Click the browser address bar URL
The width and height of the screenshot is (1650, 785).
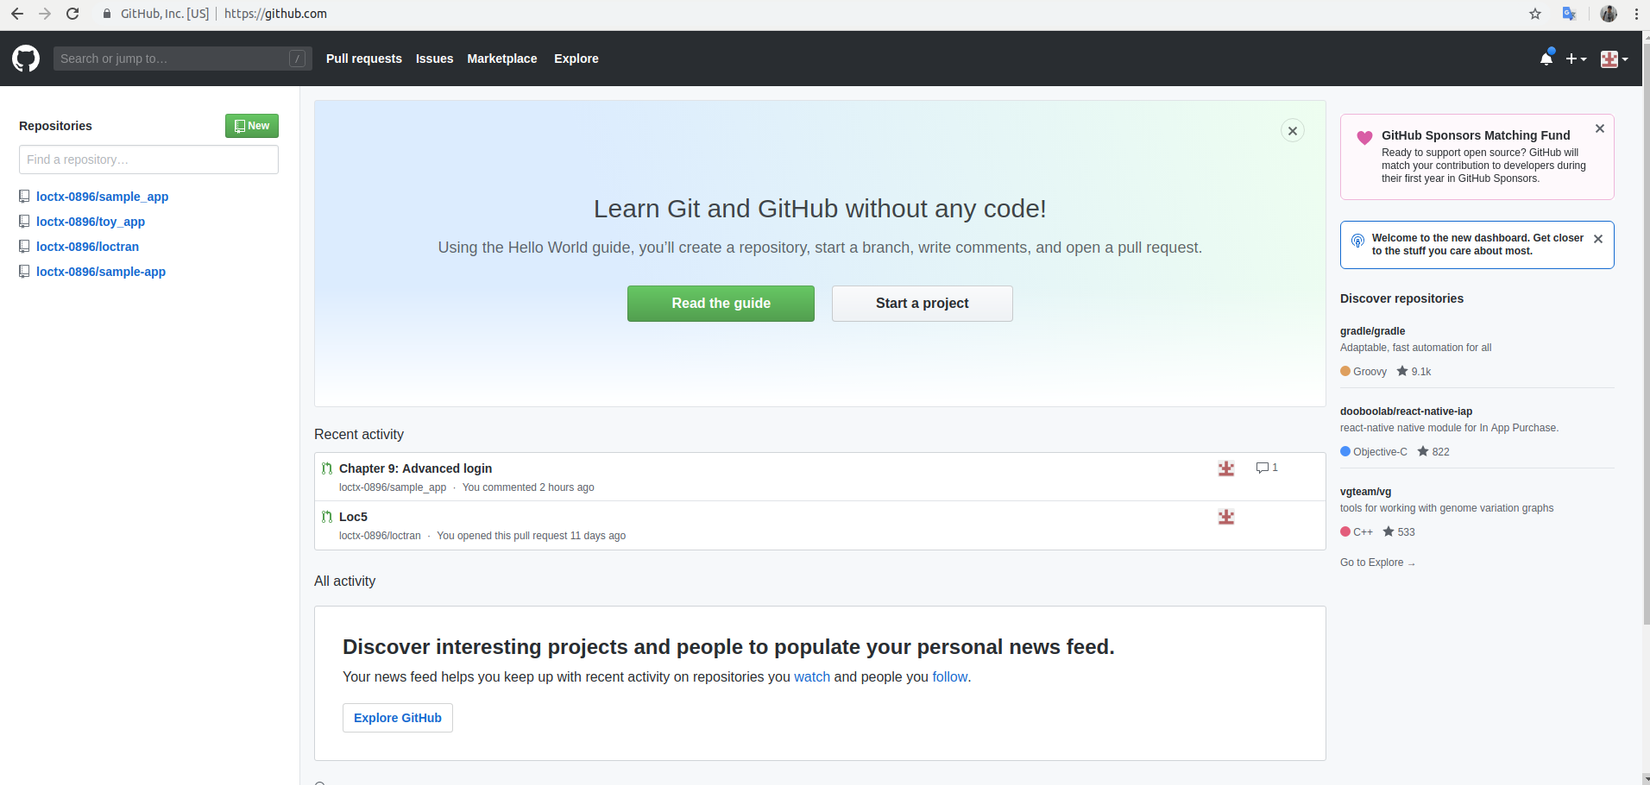coord(276,14)
